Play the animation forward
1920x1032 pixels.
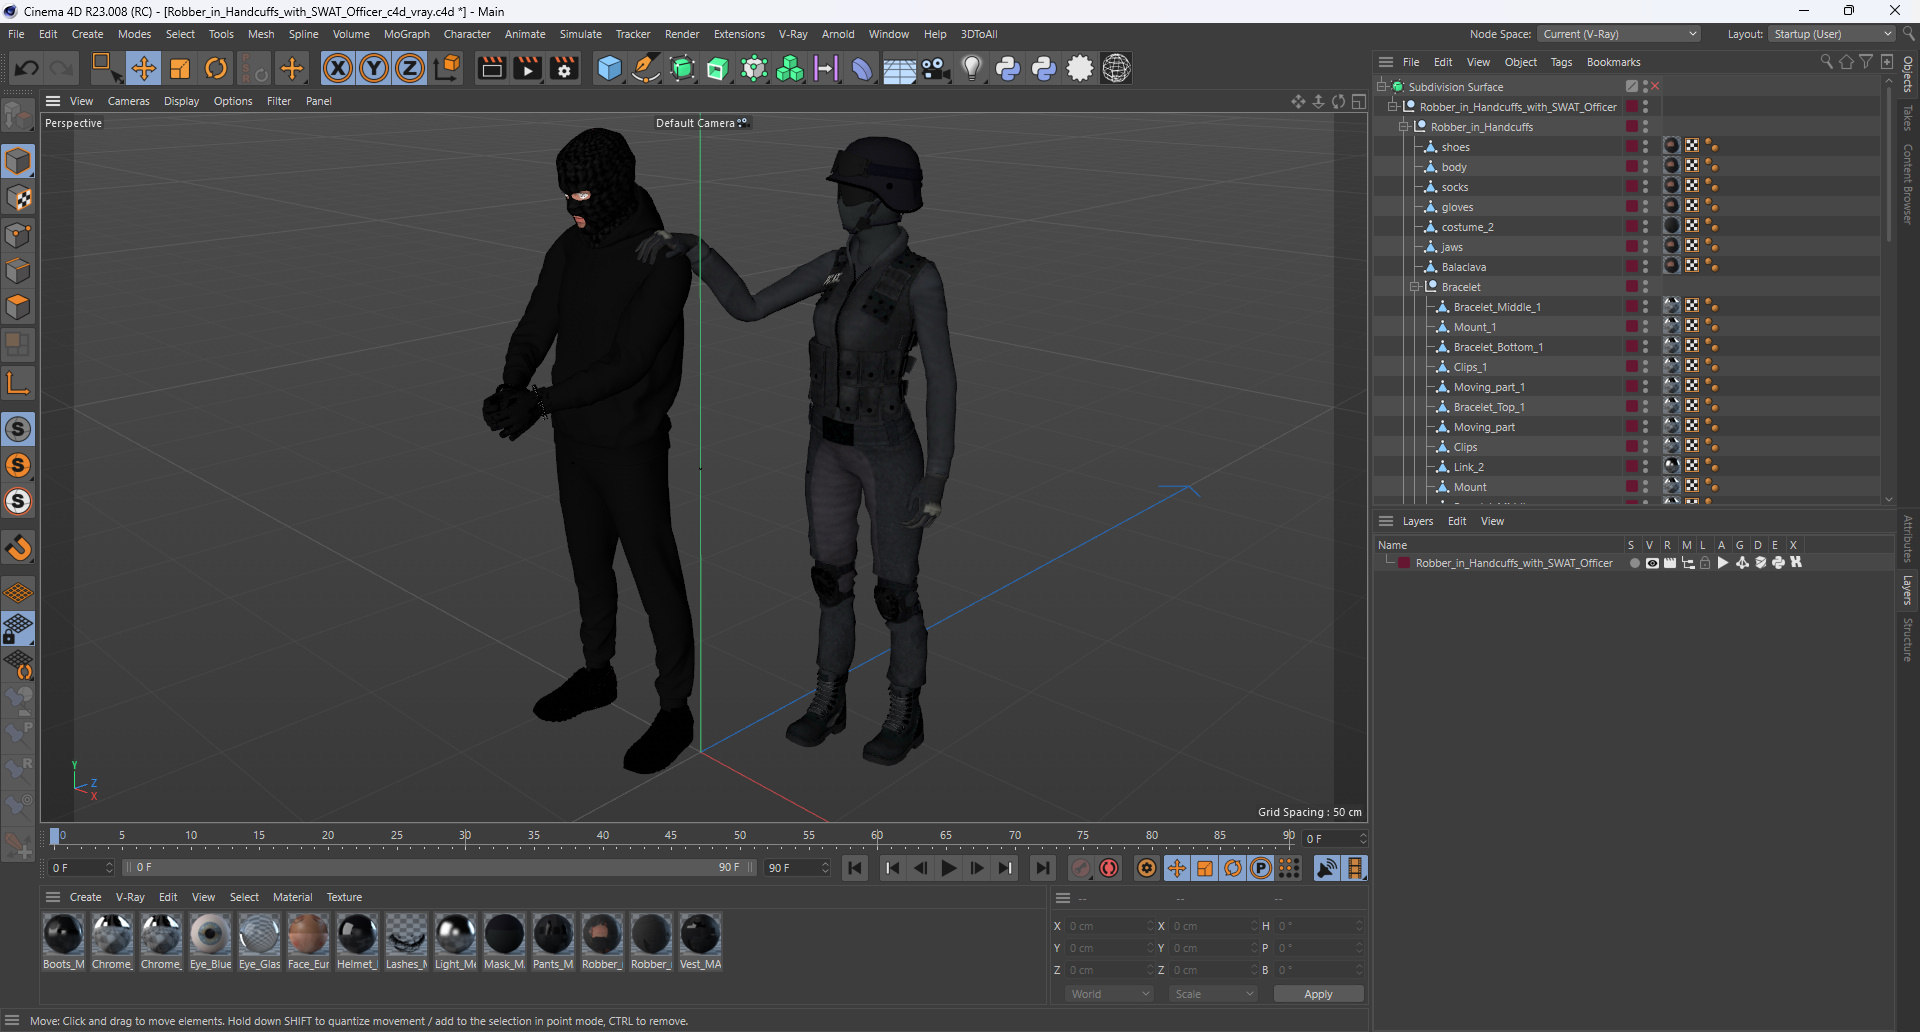(949, 868)
